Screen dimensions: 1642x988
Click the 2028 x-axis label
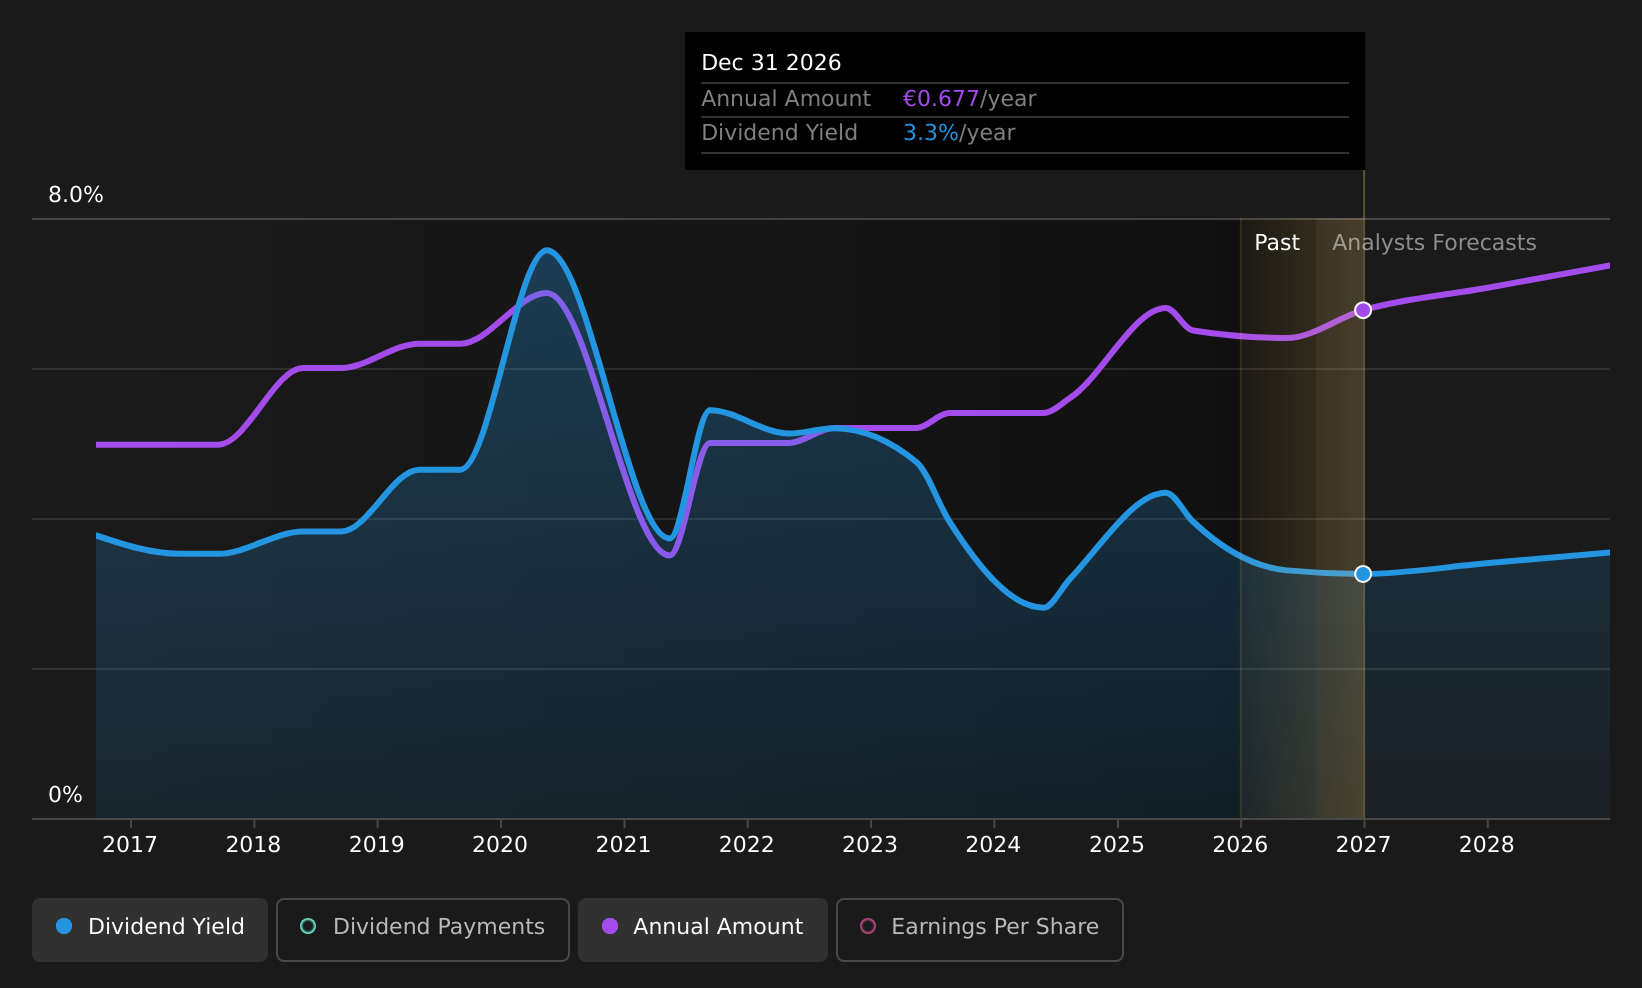click(x=1487, y=845)
